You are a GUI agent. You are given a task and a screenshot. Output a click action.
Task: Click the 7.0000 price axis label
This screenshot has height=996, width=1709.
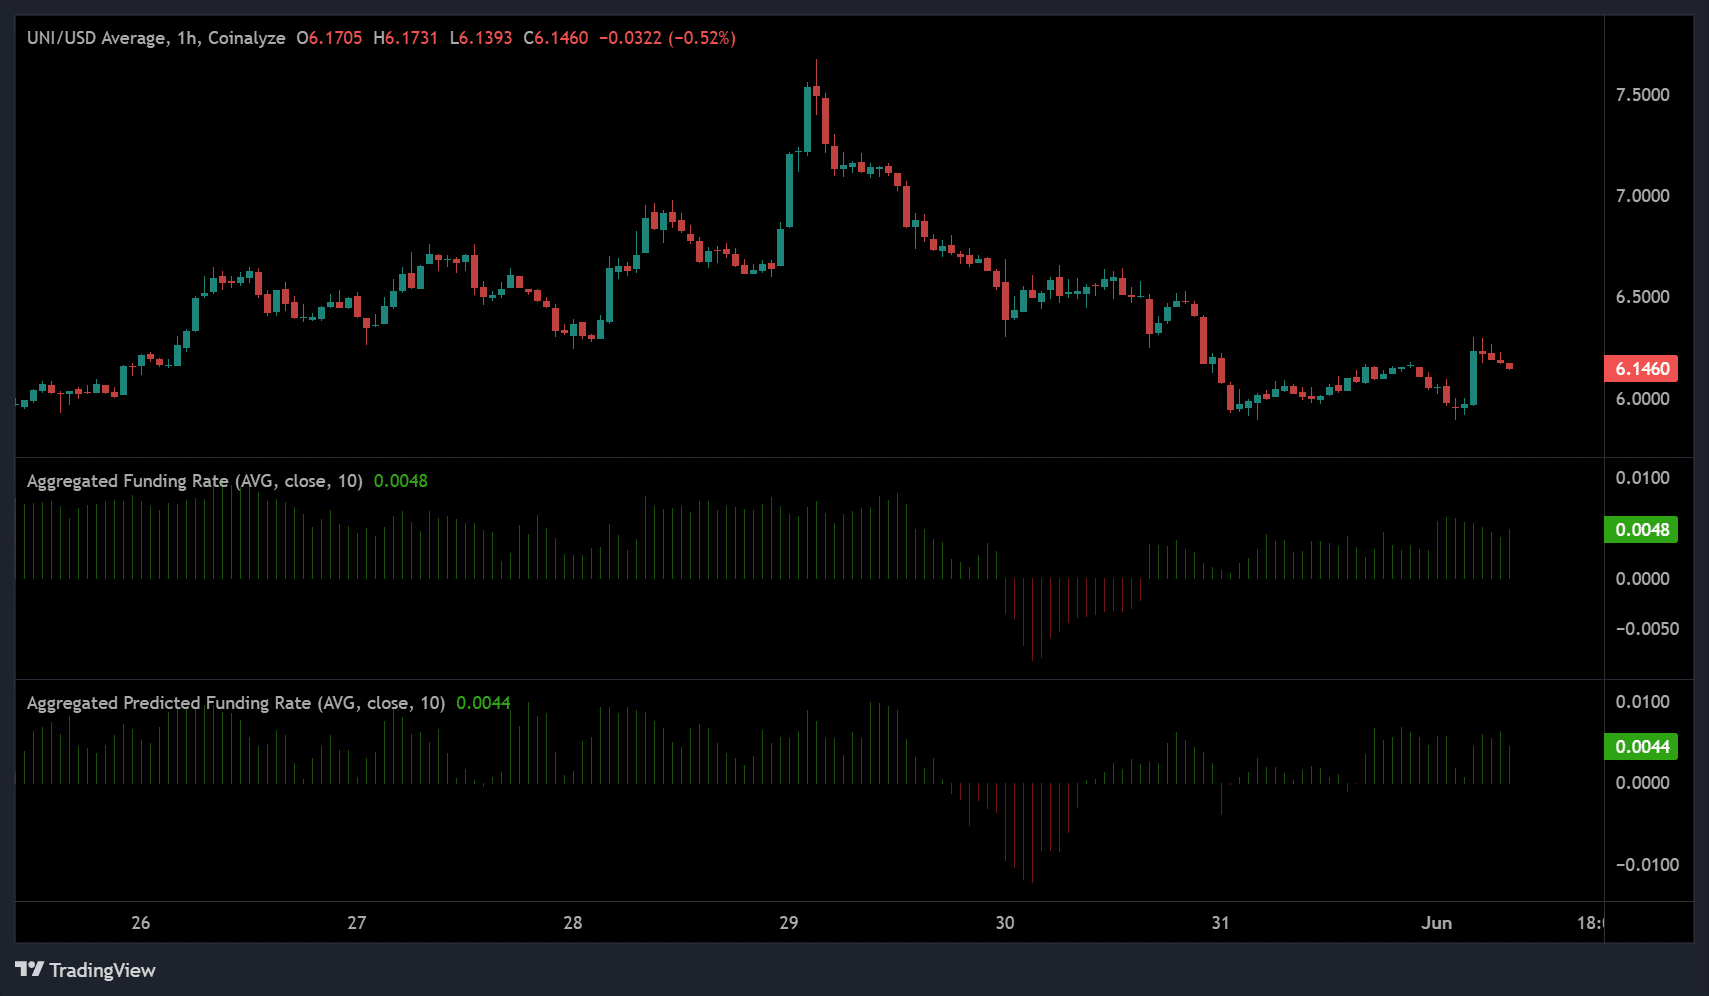tap(1642, 196)
